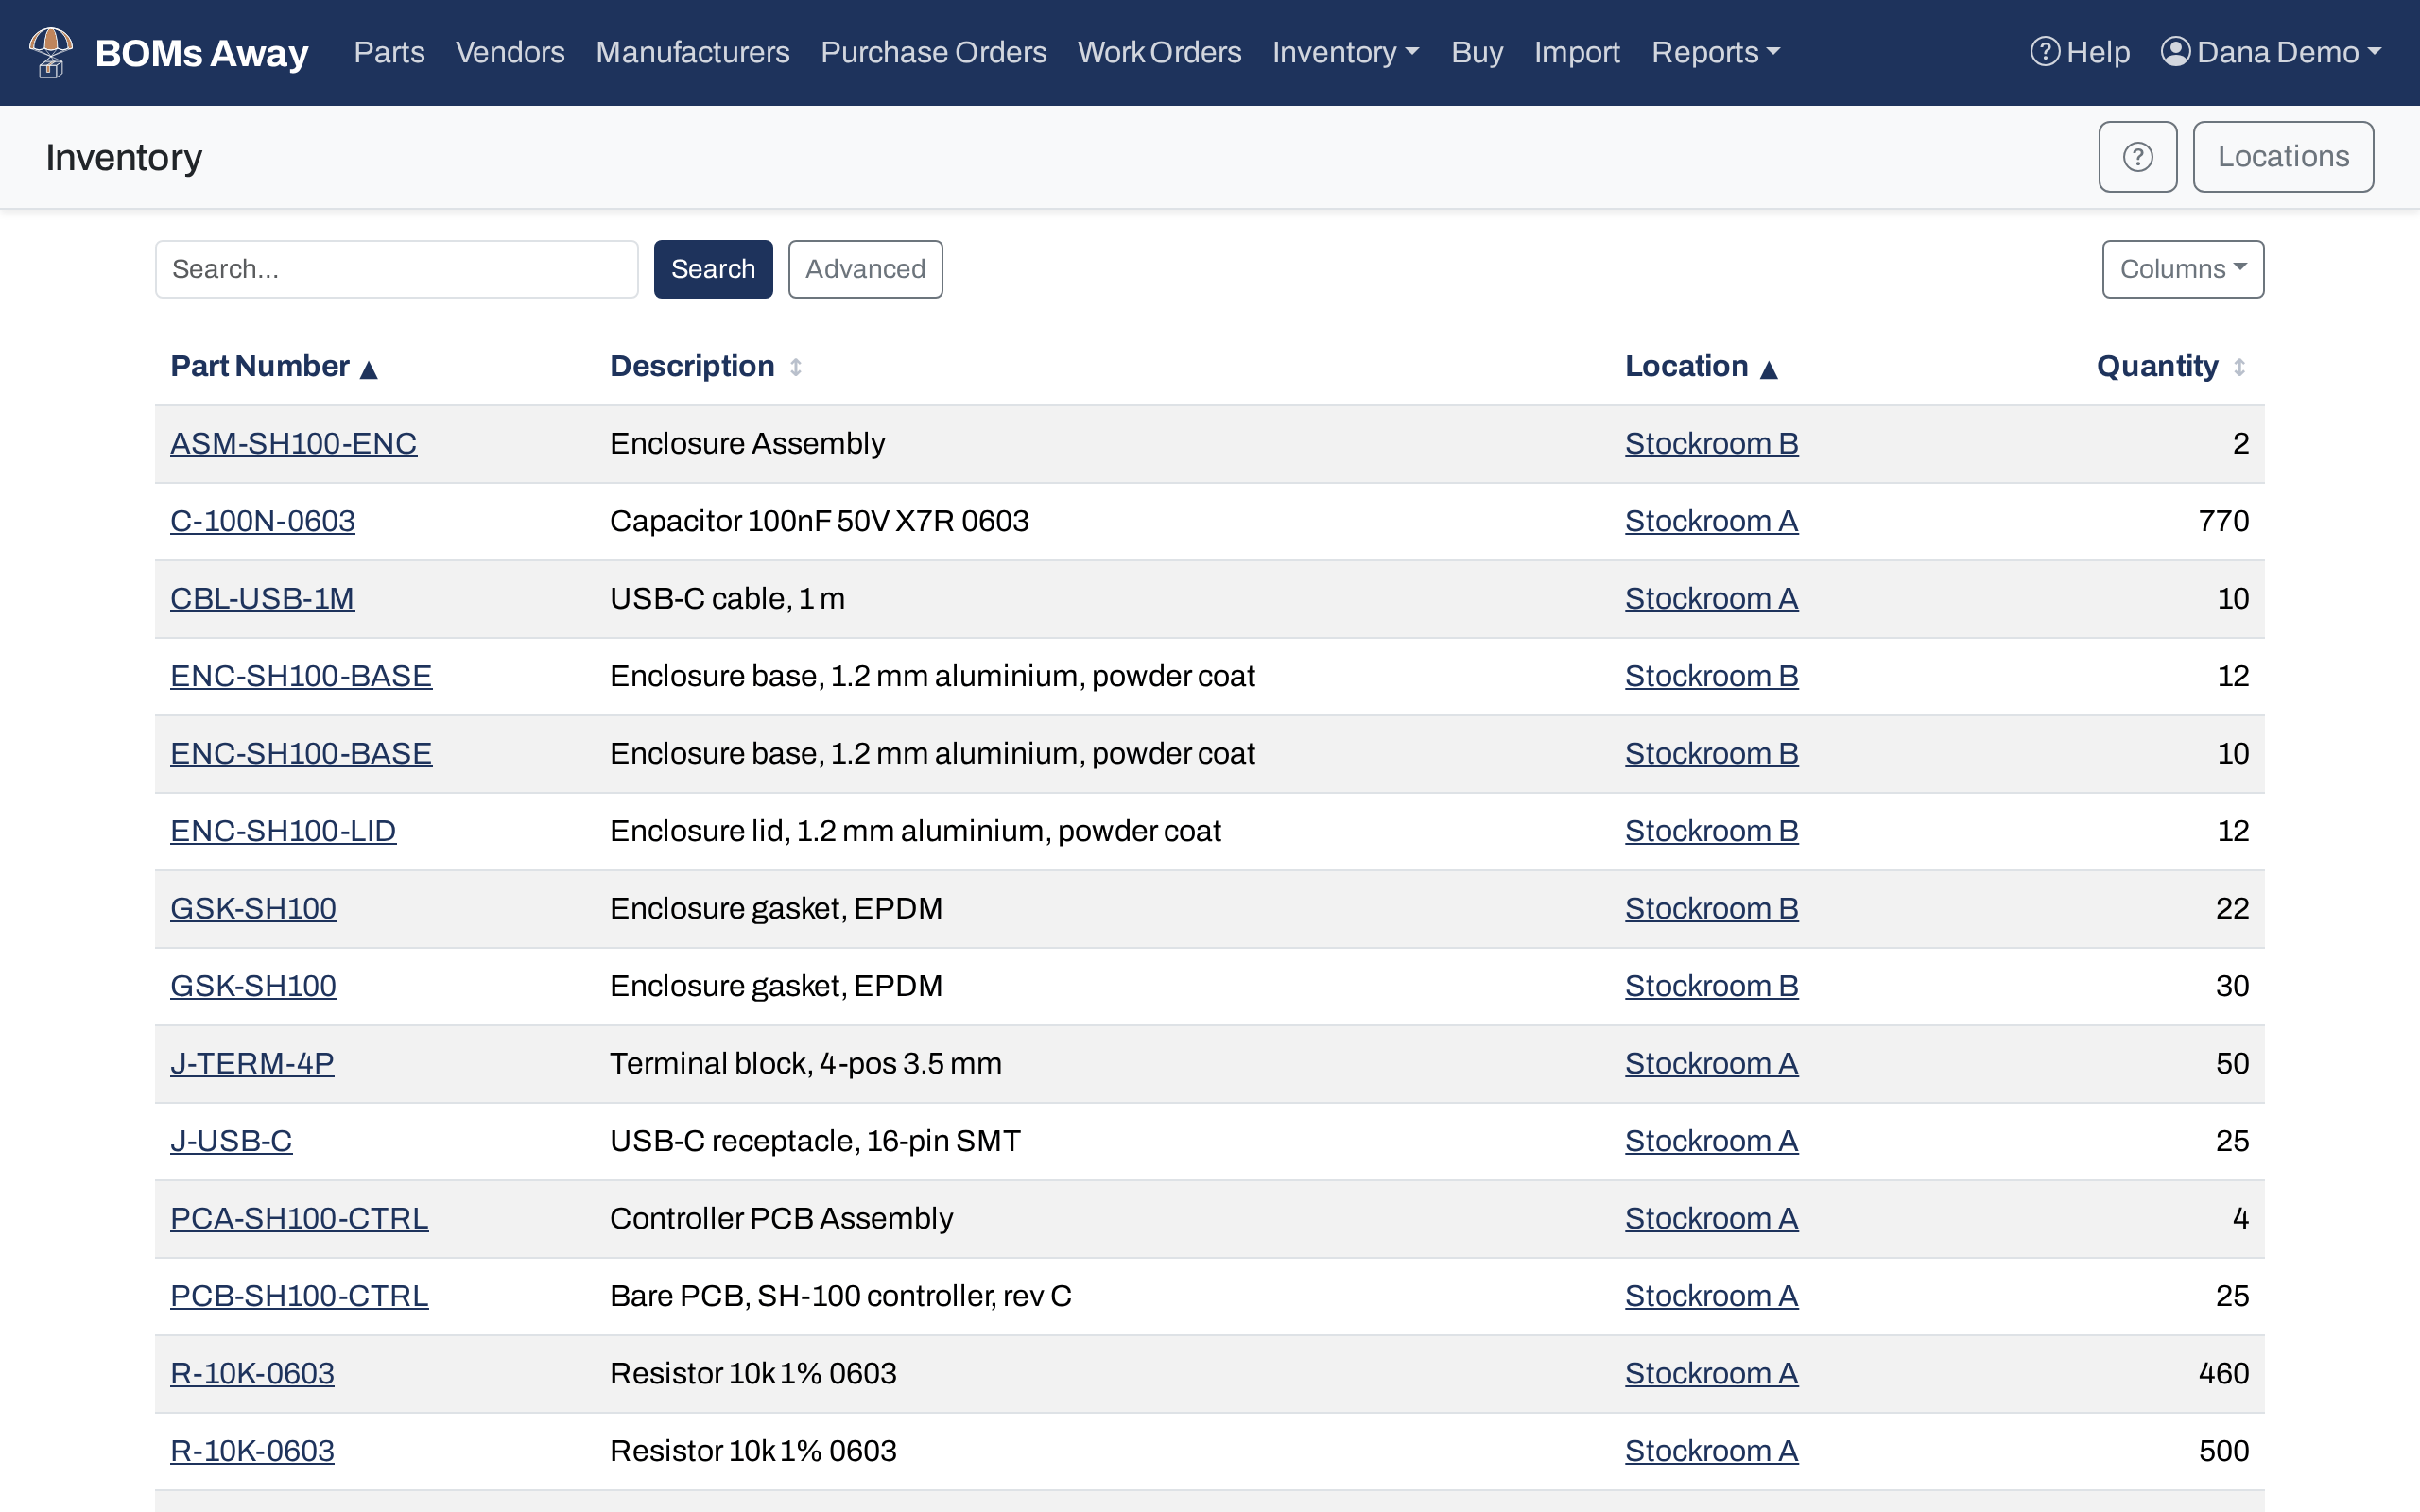Open part ENC-SH100-LID

click(283, 831)
